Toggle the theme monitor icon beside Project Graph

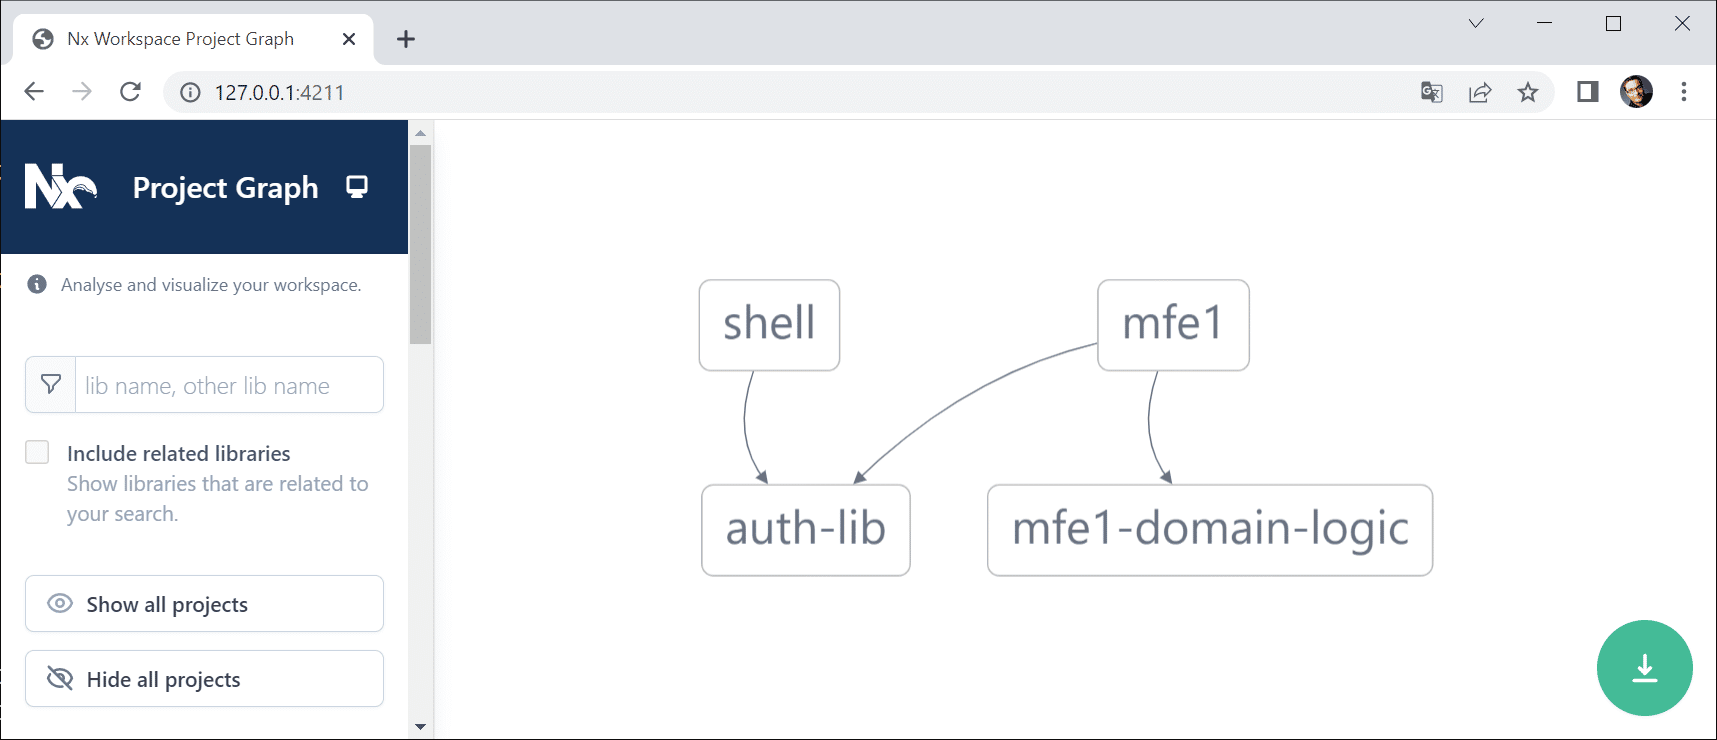357,187
